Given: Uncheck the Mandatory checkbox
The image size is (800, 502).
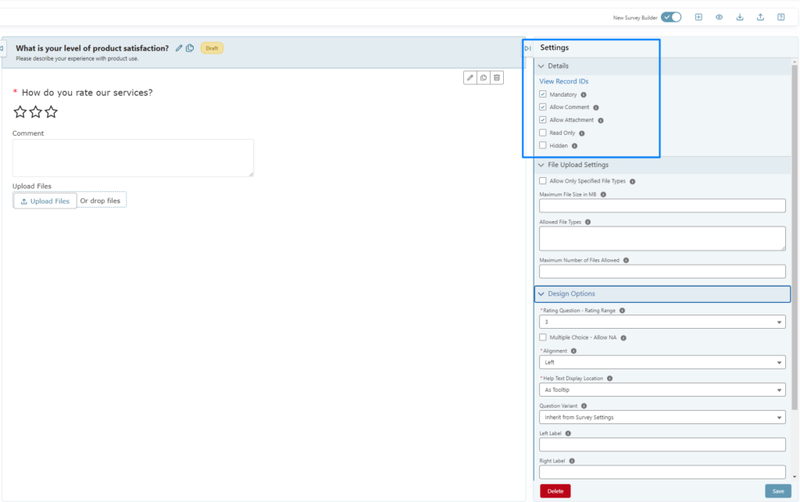Looking at the screenshot, I should click(x=543, y=94).
